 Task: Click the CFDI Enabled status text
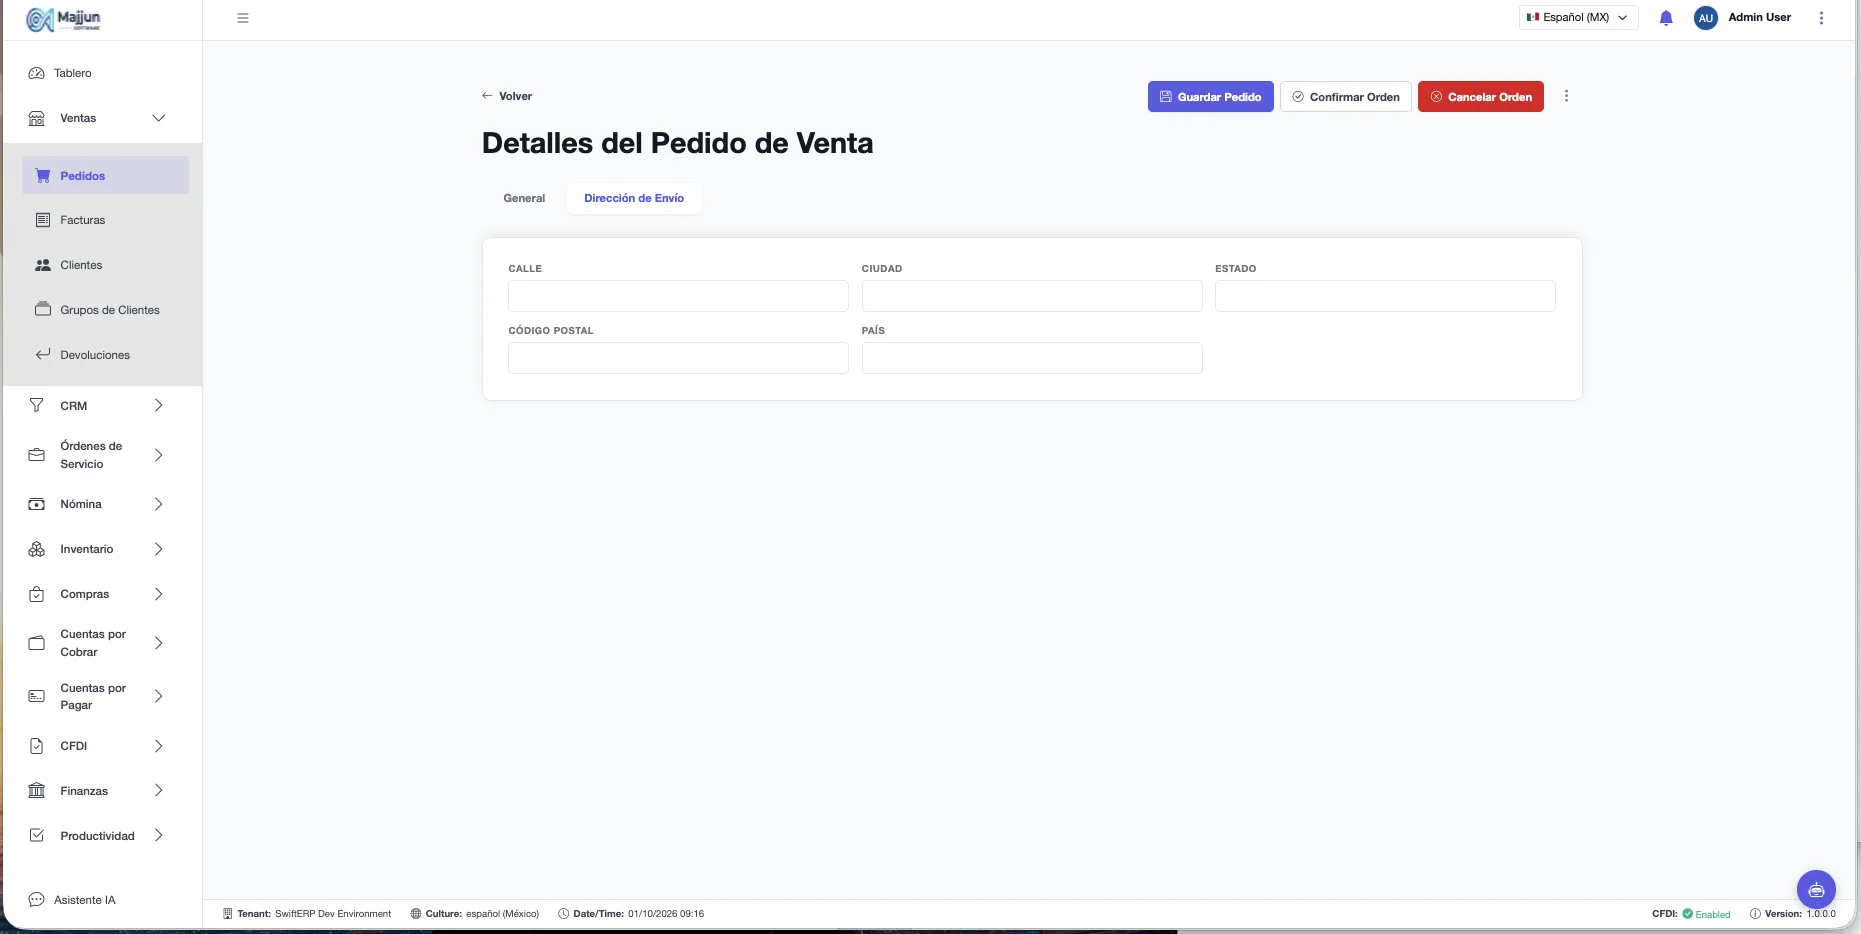tap(1712, 914)
